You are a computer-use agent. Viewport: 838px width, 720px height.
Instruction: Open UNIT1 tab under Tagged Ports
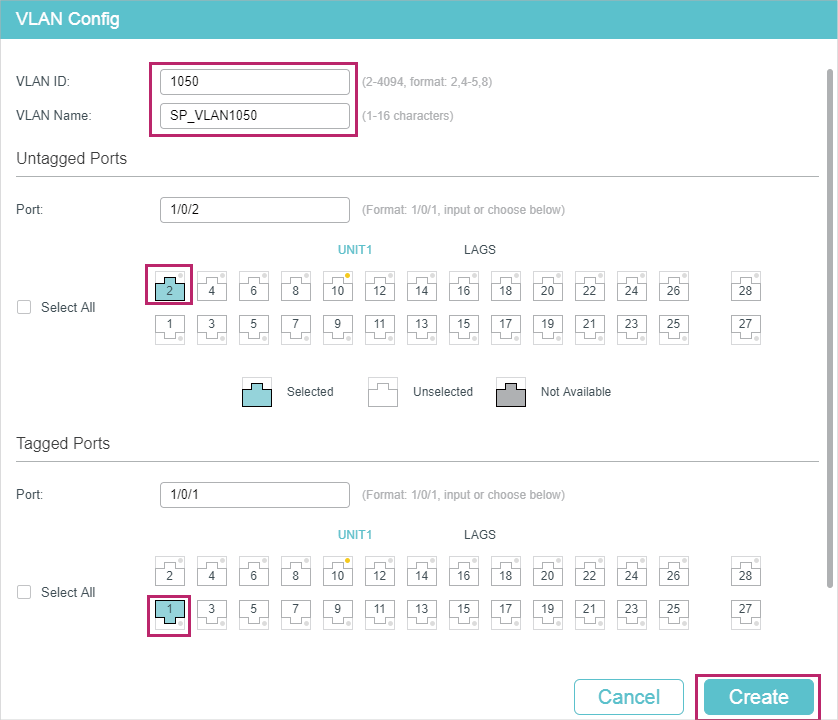(x=354, y=535)
